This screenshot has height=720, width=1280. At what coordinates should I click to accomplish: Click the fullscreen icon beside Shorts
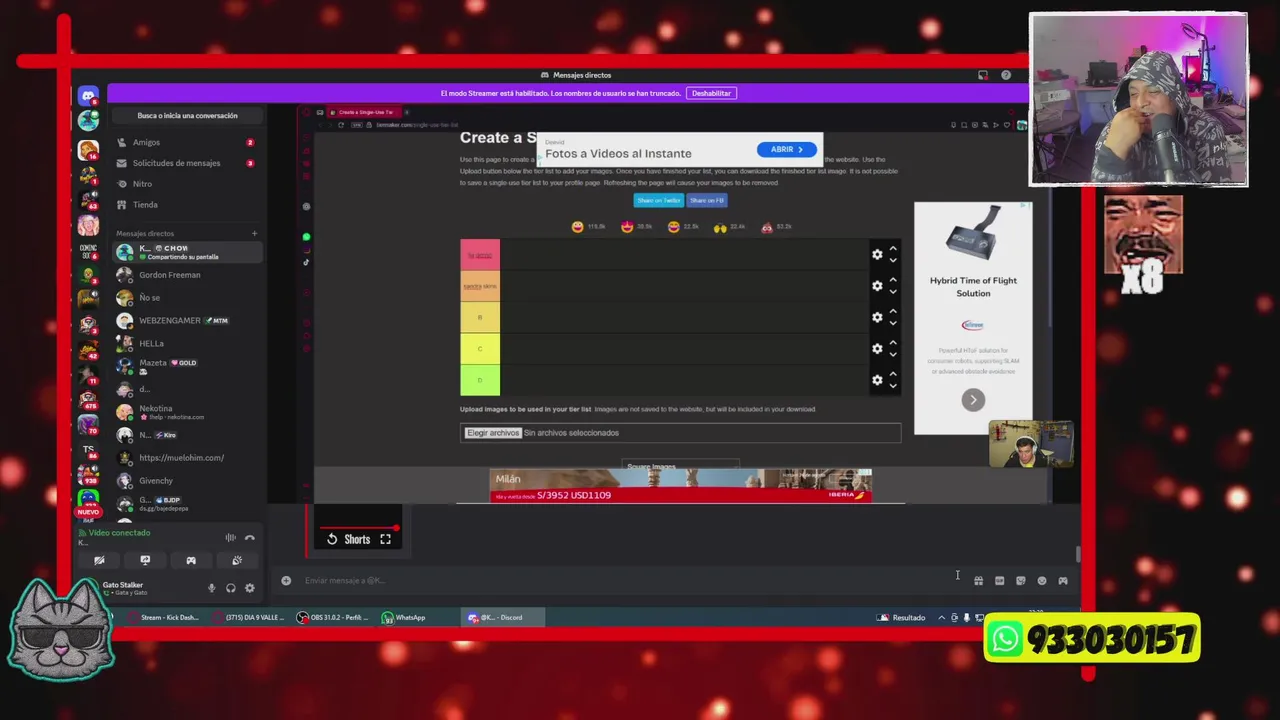pyautogui.click(x=385, y=539)
